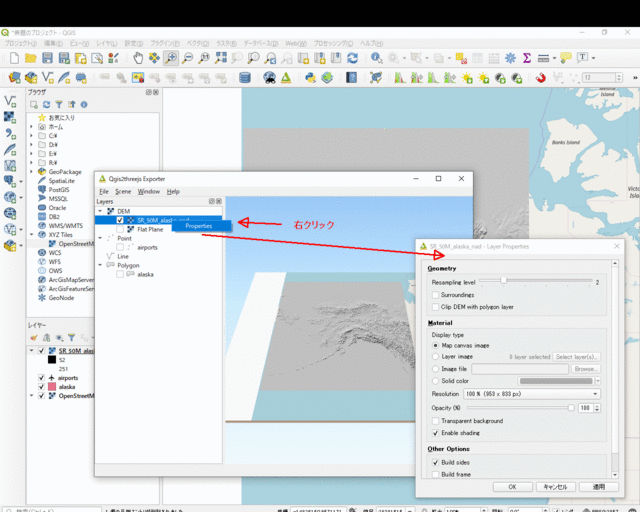Filter the browser panel with the funnel icon
This screenshot has height=512, width=640.
tap(59, 105)
